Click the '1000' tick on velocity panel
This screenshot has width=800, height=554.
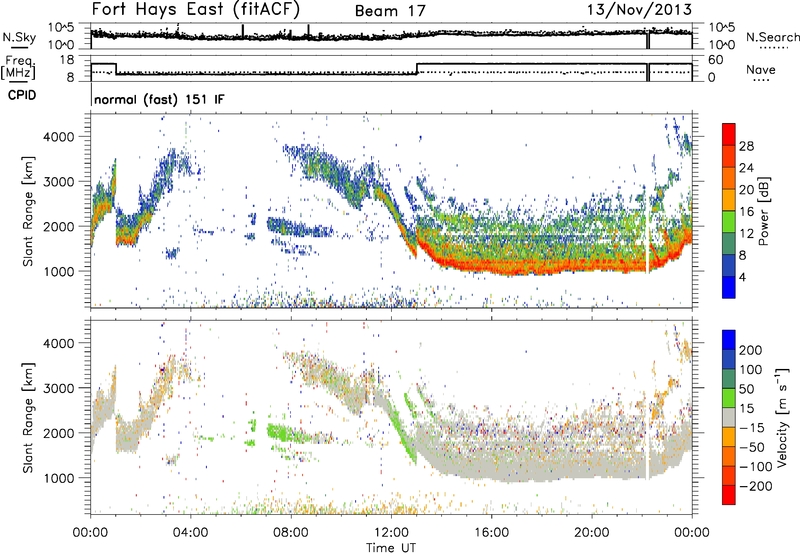pyautogui.click(x=58, y=478)
